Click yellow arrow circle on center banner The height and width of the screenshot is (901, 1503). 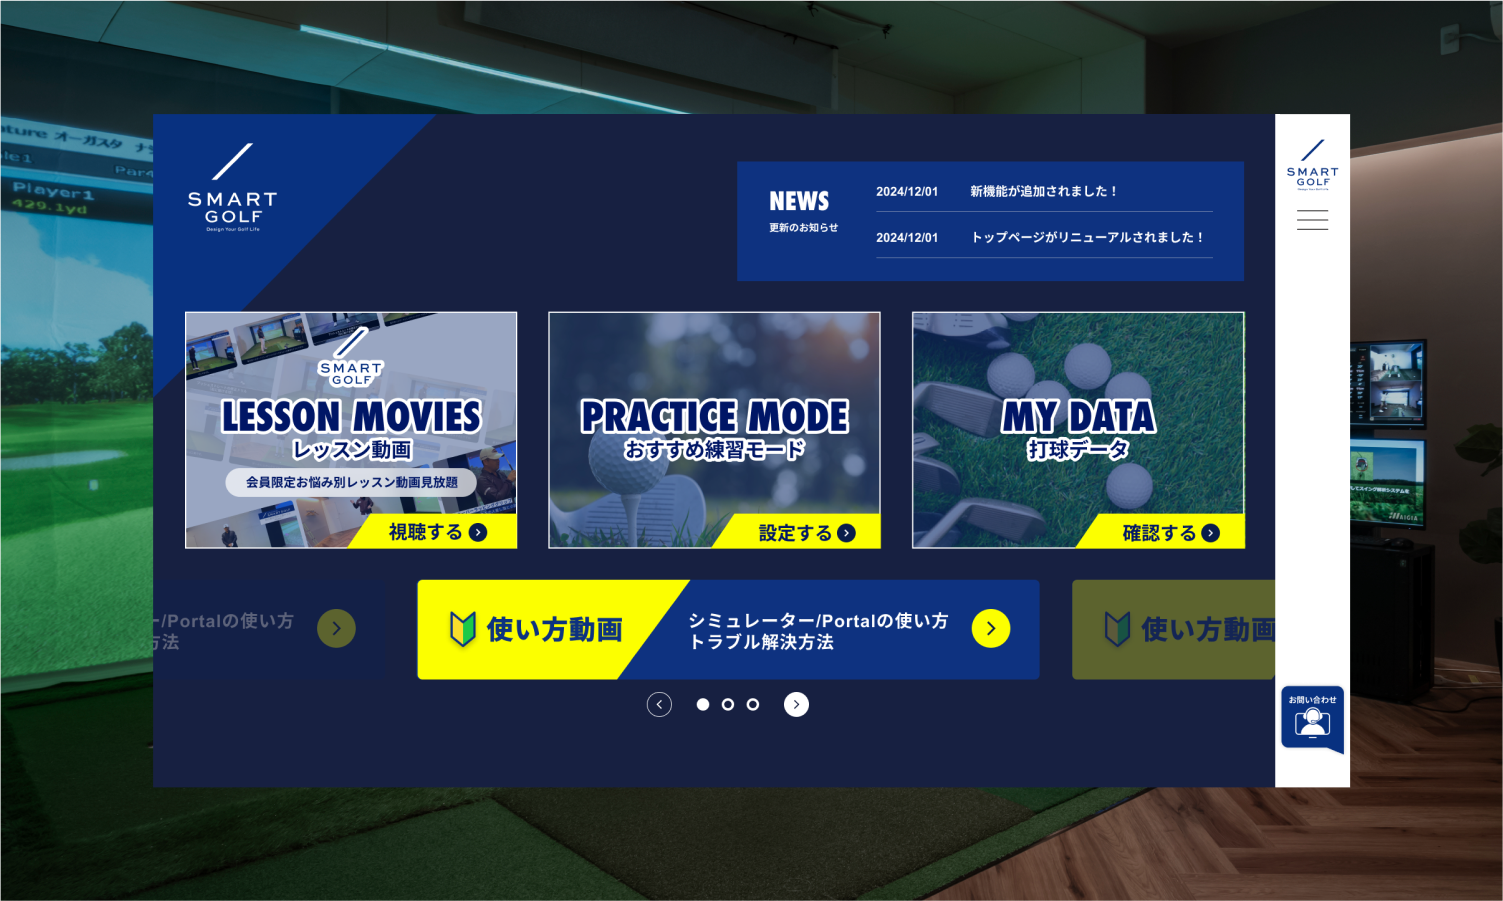click(x=991, y=629)
